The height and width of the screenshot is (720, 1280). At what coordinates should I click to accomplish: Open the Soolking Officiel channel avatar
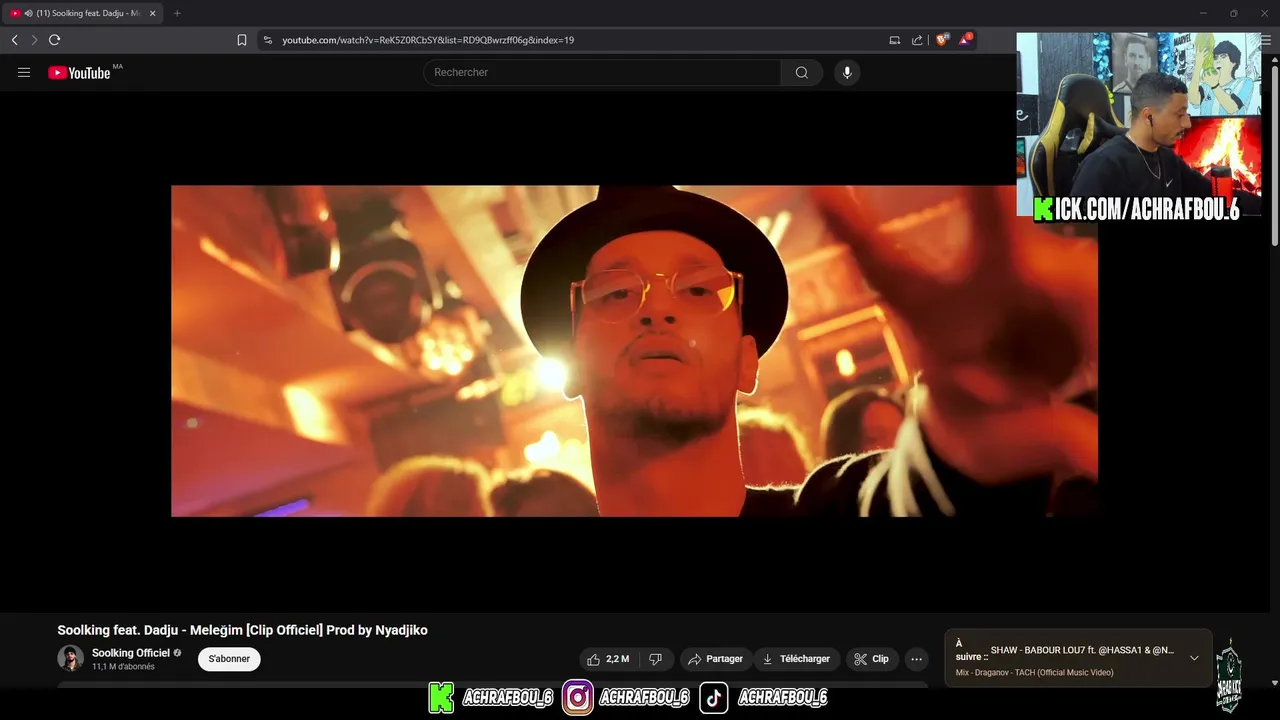pyautogui.click(x=70, y=658)
